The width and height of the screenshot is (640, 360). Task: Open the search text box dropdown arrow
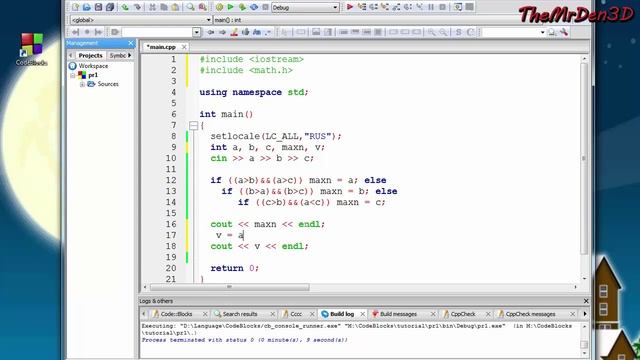[x=196, y=32]
